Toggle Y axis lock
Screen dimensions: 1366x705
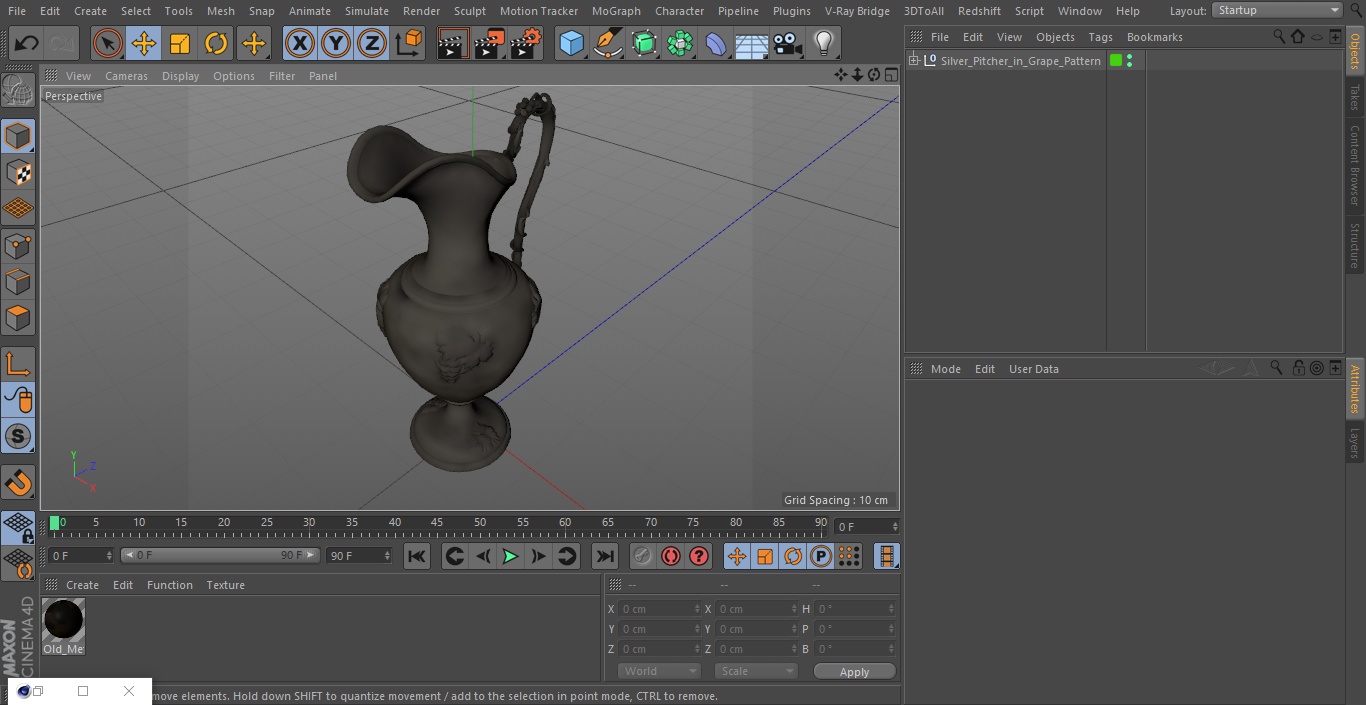pyautogui.click(x=336, y=44)
